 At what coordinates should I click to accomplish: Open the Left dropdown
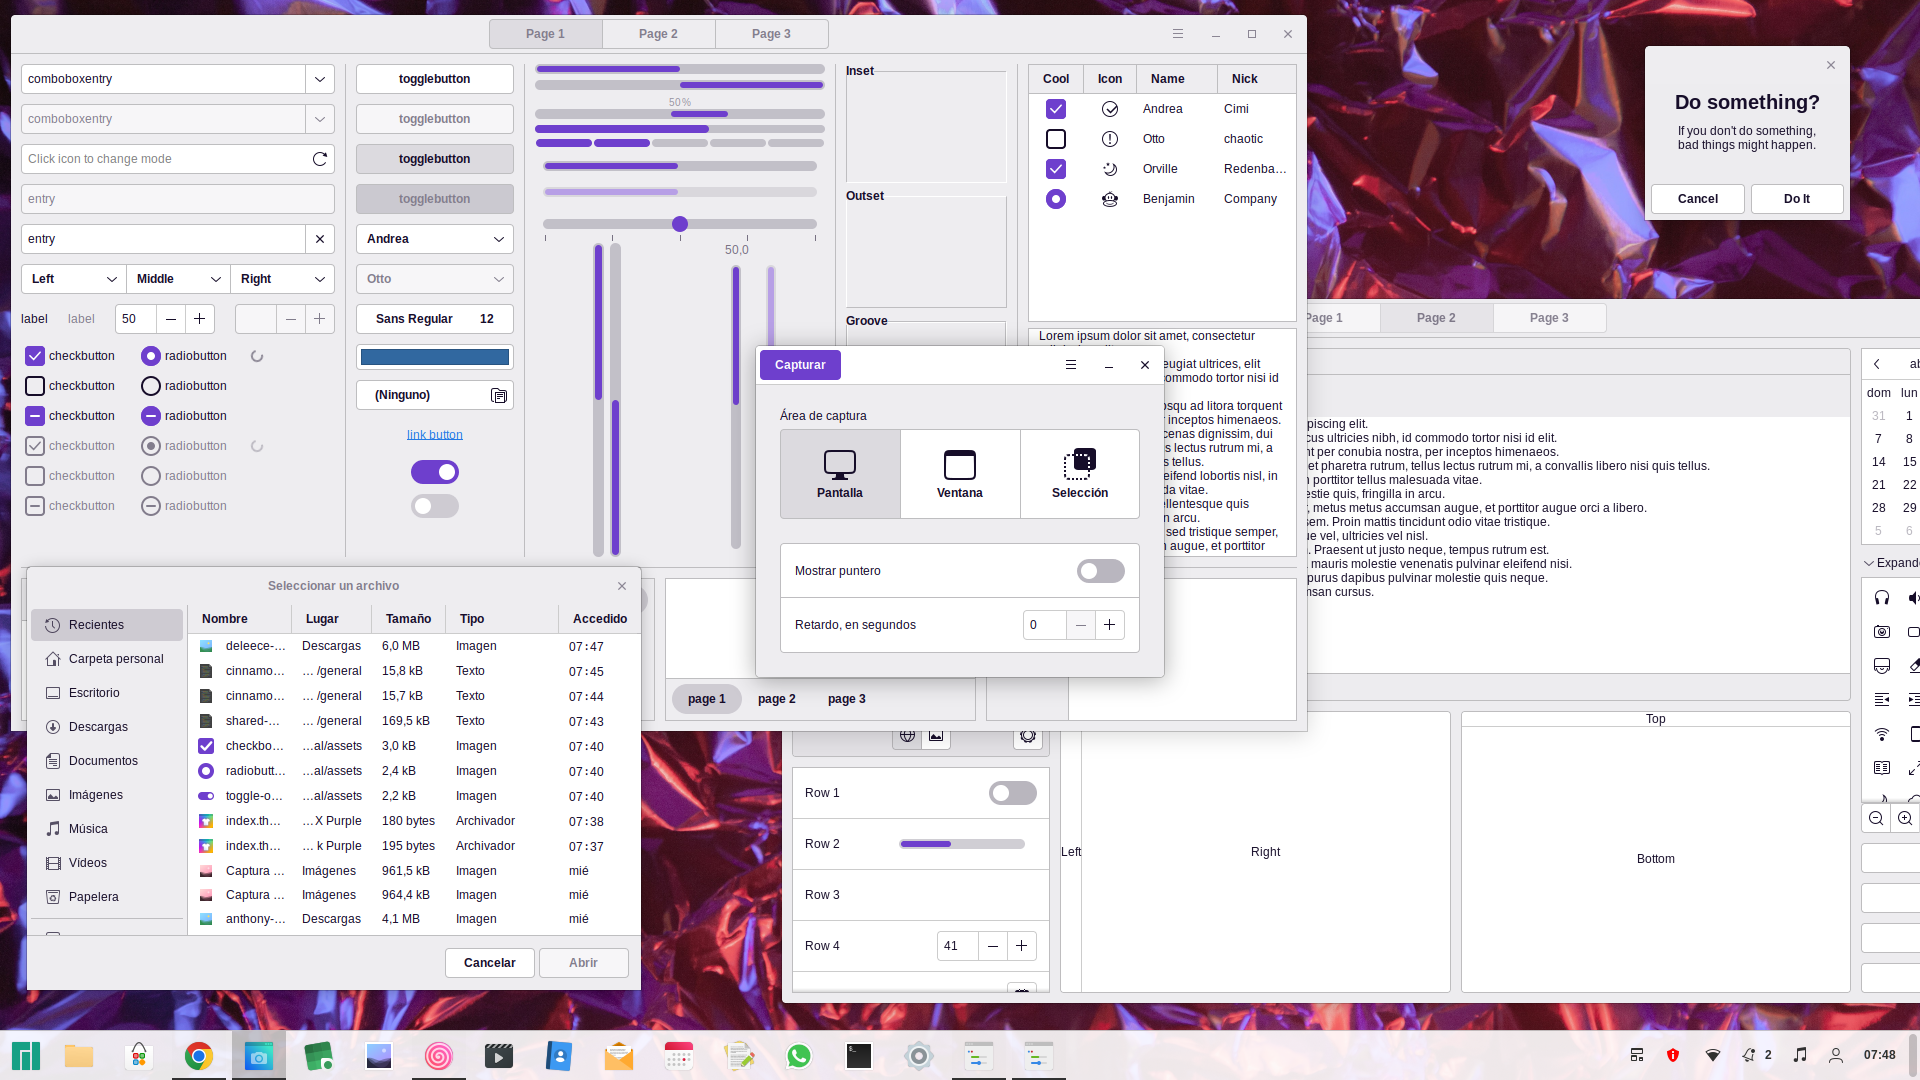73,279
